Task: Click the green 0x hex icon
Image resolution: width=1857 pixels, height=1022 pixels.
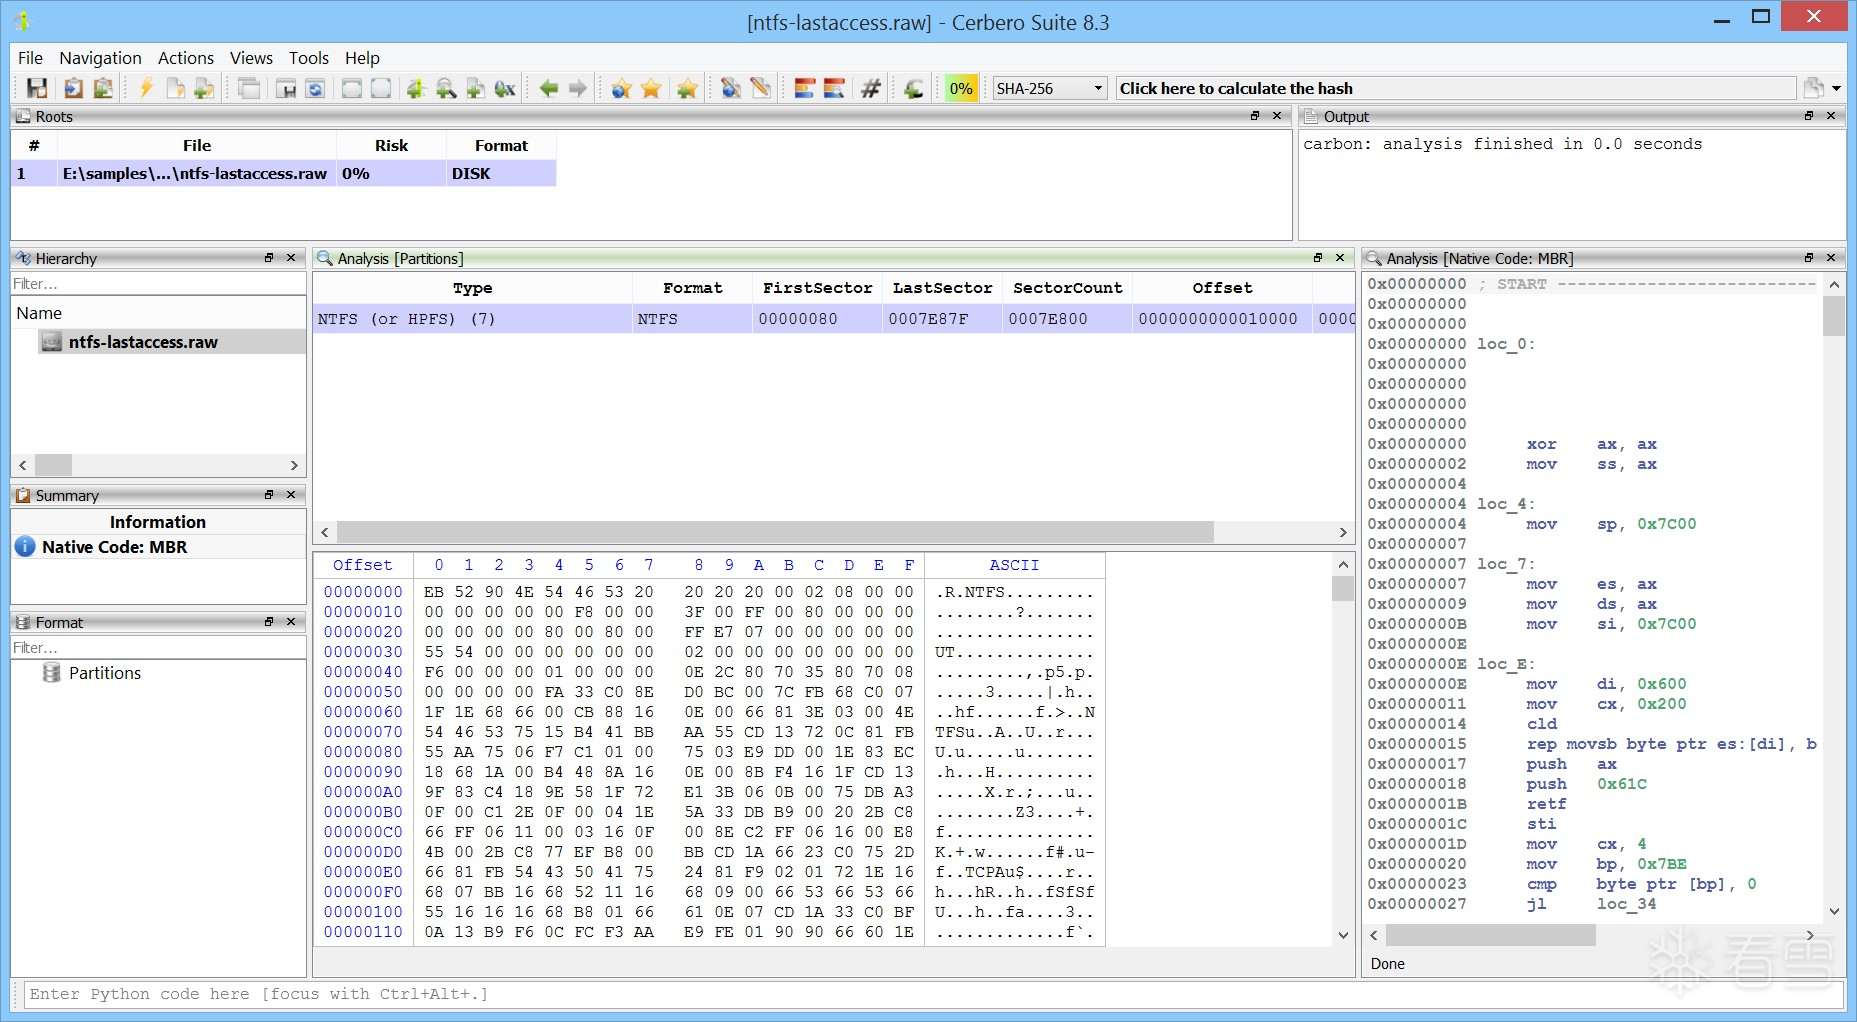Action: click(x=505, y=88)
